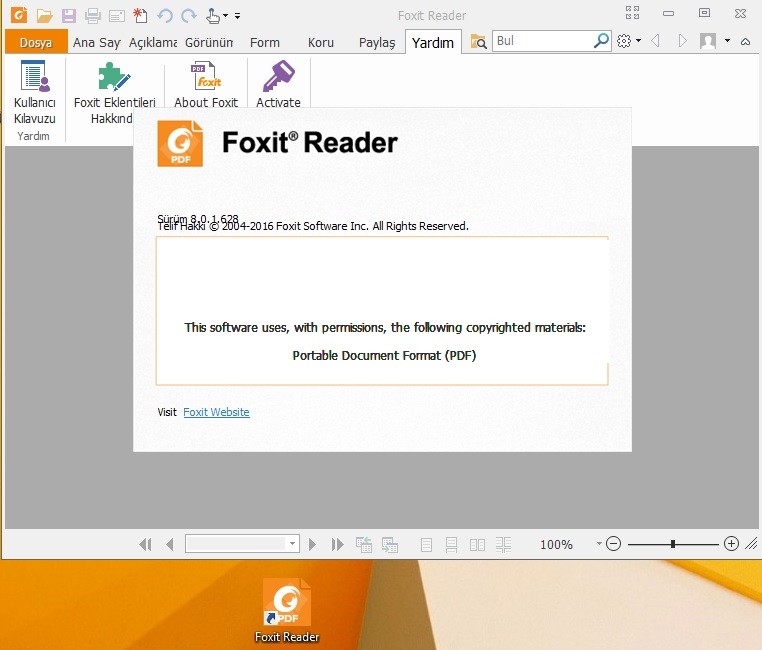Zoom in with plus button
762x650 pixels.
pyautogui.click(x=731, y=544)
